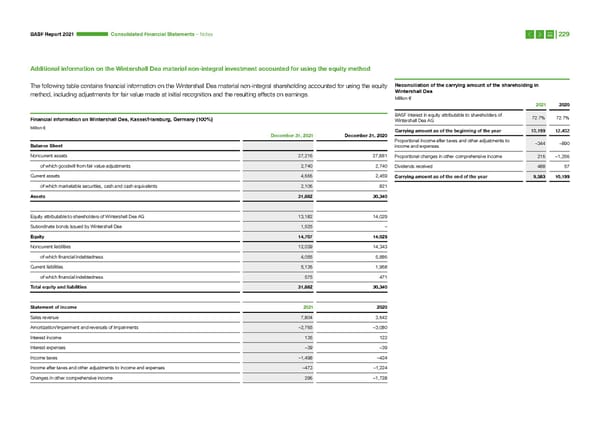Go to the previous page arrow icon
The width and height of the screenshot is (600, 424).
[530, 34]
